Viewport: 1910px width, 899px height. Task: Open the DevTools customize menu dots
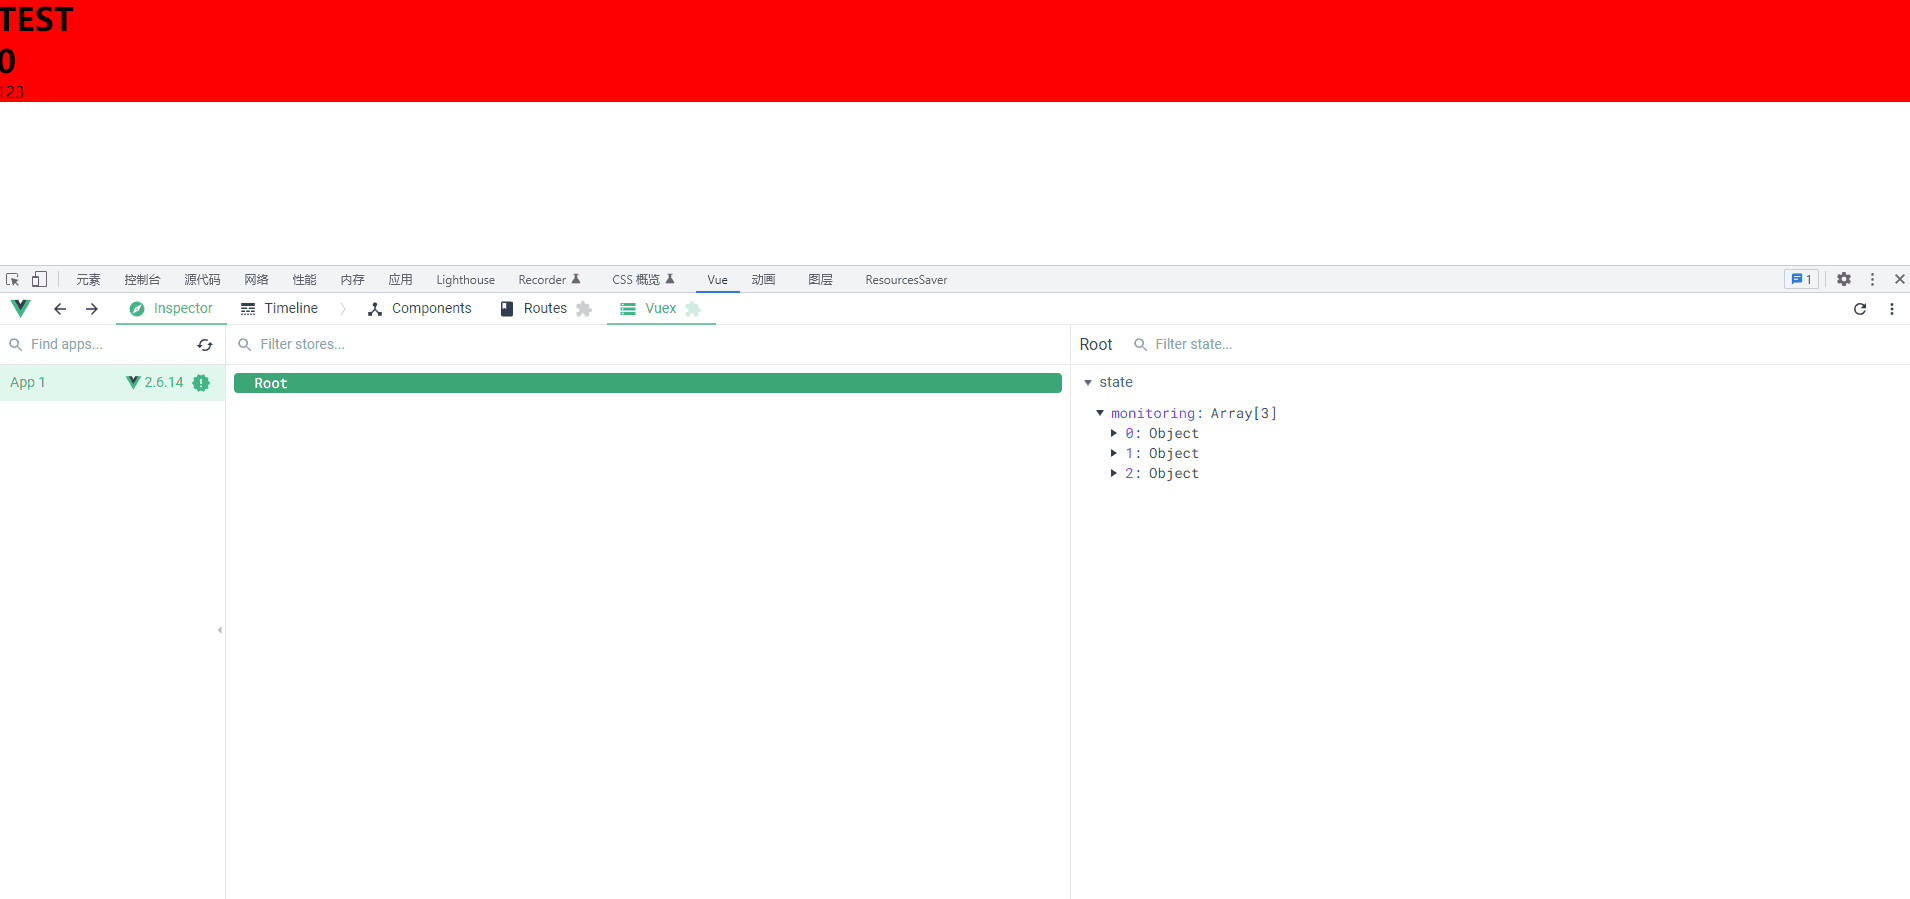1872,280
